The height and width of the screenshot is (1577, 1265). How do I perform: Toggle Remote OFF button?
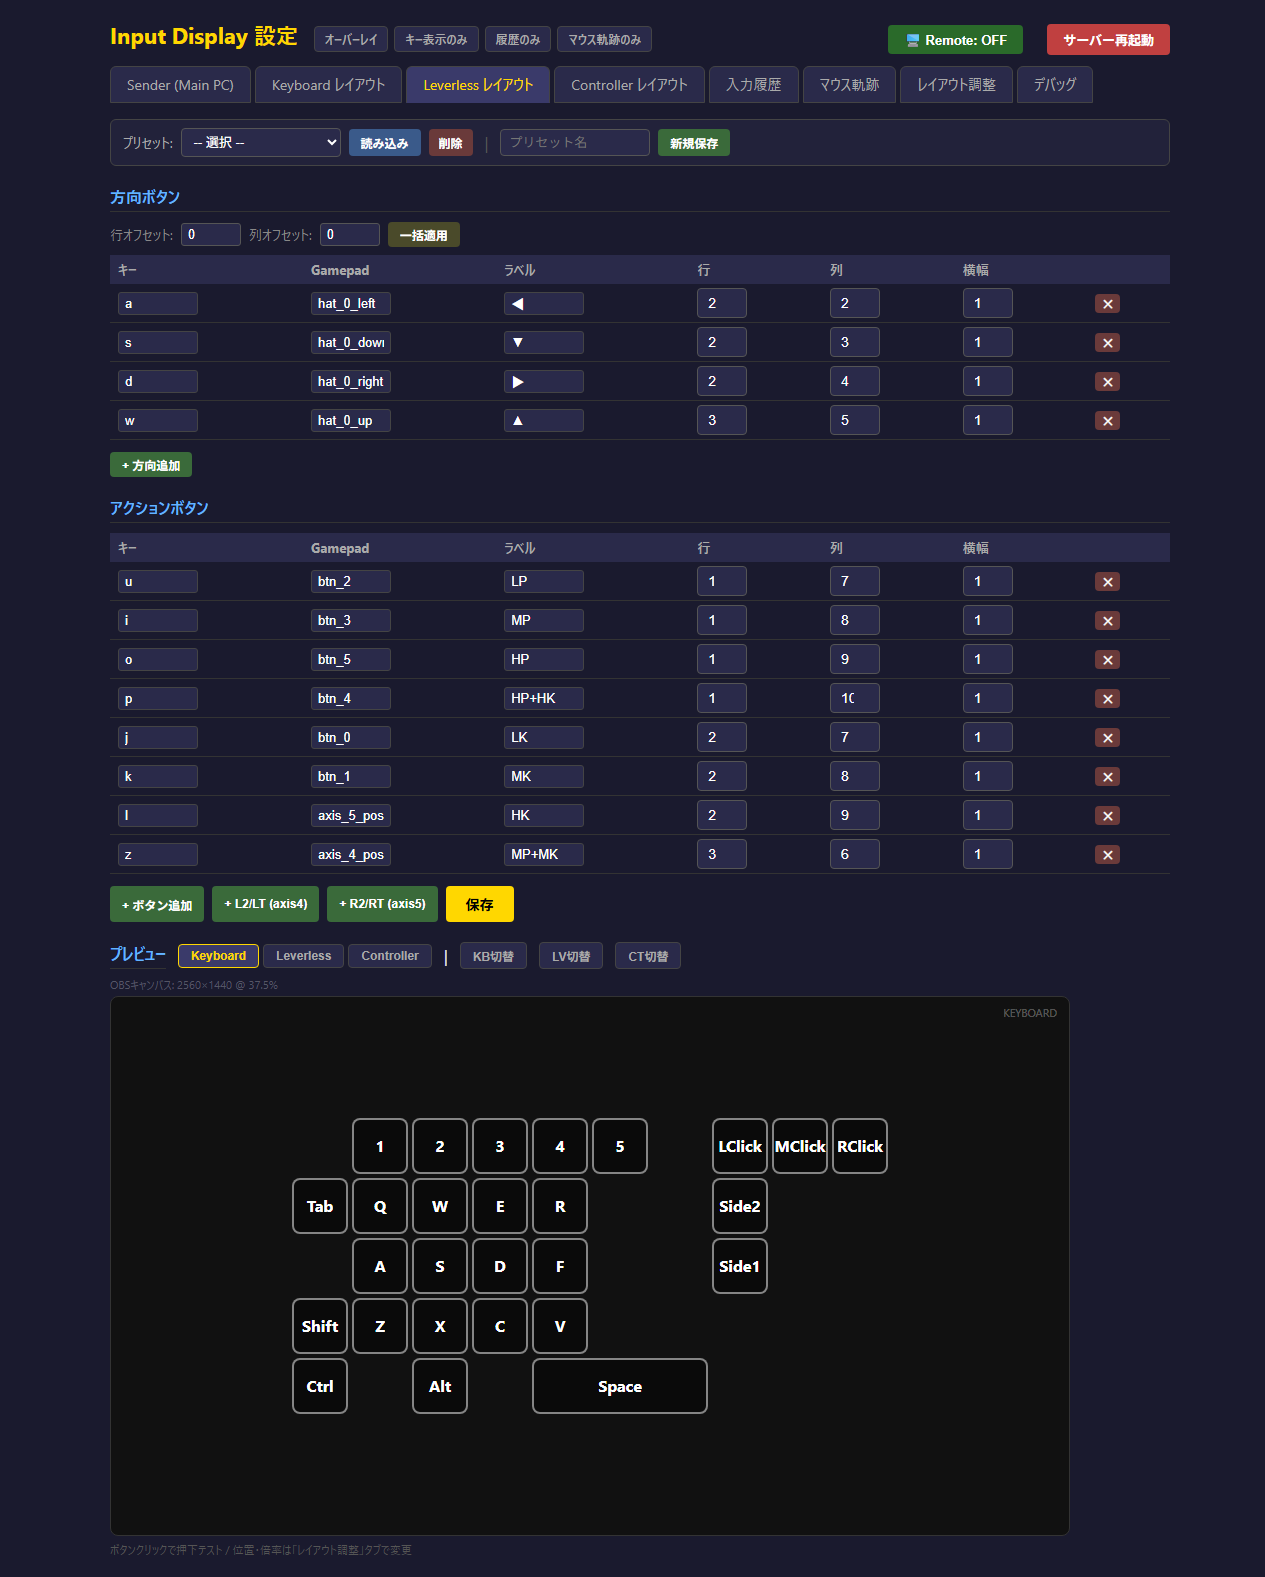pyautogui.click(x=955, y=40)
